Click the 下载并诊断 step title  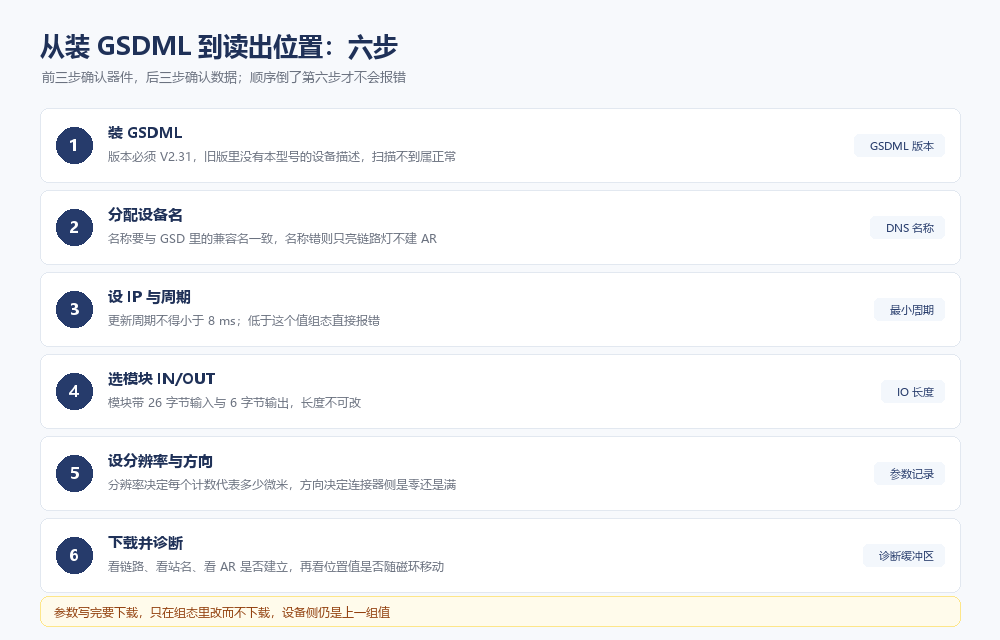coord(145,543)
